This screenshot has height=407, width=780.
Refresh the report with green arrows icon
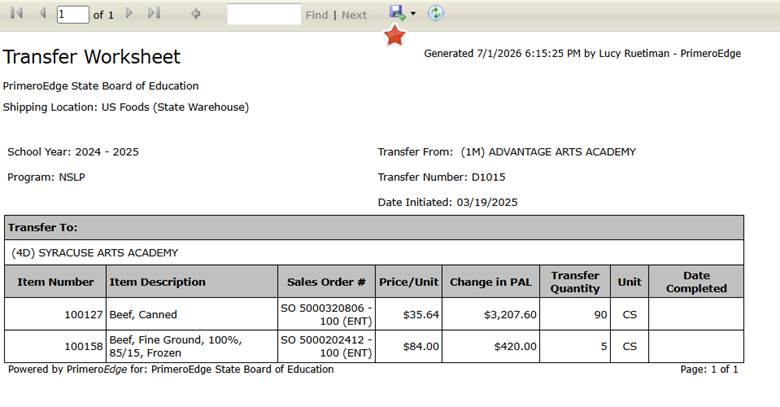point(435,13)
